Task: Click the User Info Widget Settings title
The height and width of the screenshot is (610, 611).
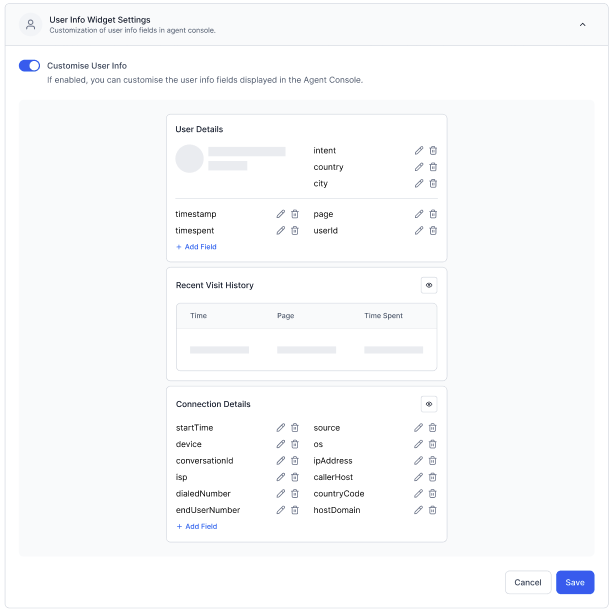Action: [100, 20]
